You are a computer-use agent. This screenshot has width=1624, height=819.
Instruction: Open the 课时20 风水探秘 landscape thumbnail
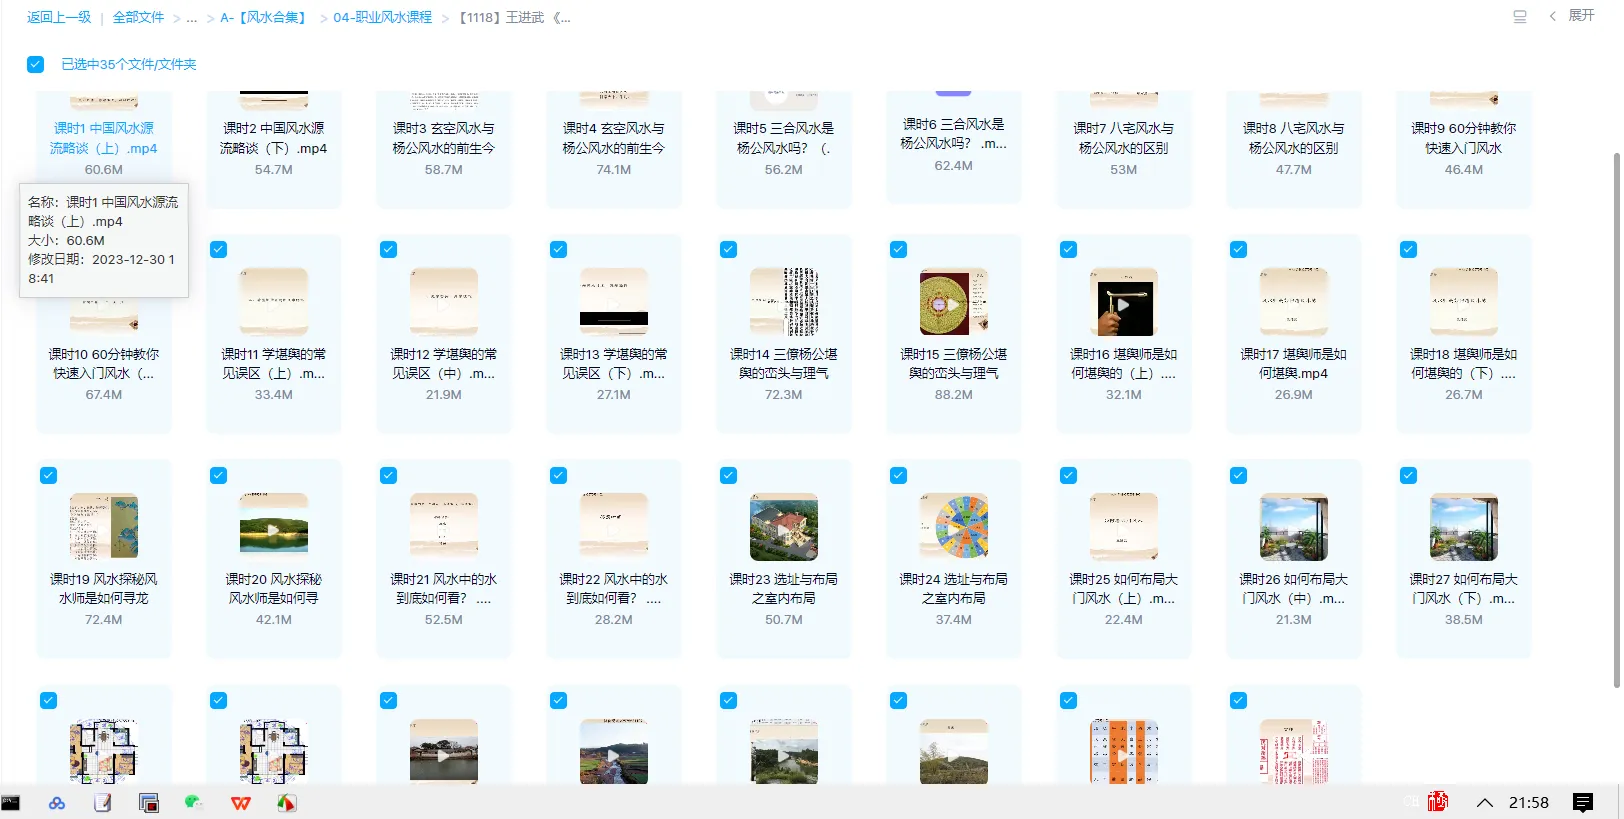(x=274, y=527)
